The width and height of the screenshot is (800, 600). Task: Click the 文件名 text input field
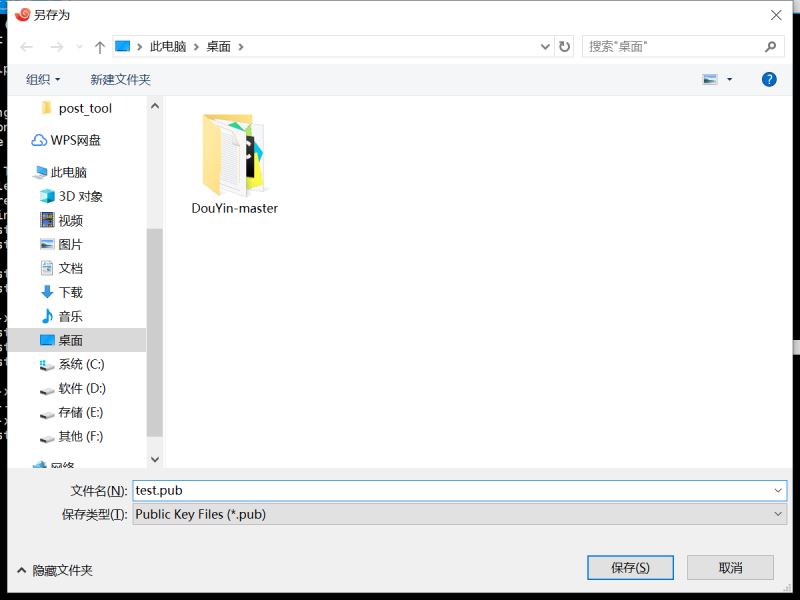click(450, 490)
